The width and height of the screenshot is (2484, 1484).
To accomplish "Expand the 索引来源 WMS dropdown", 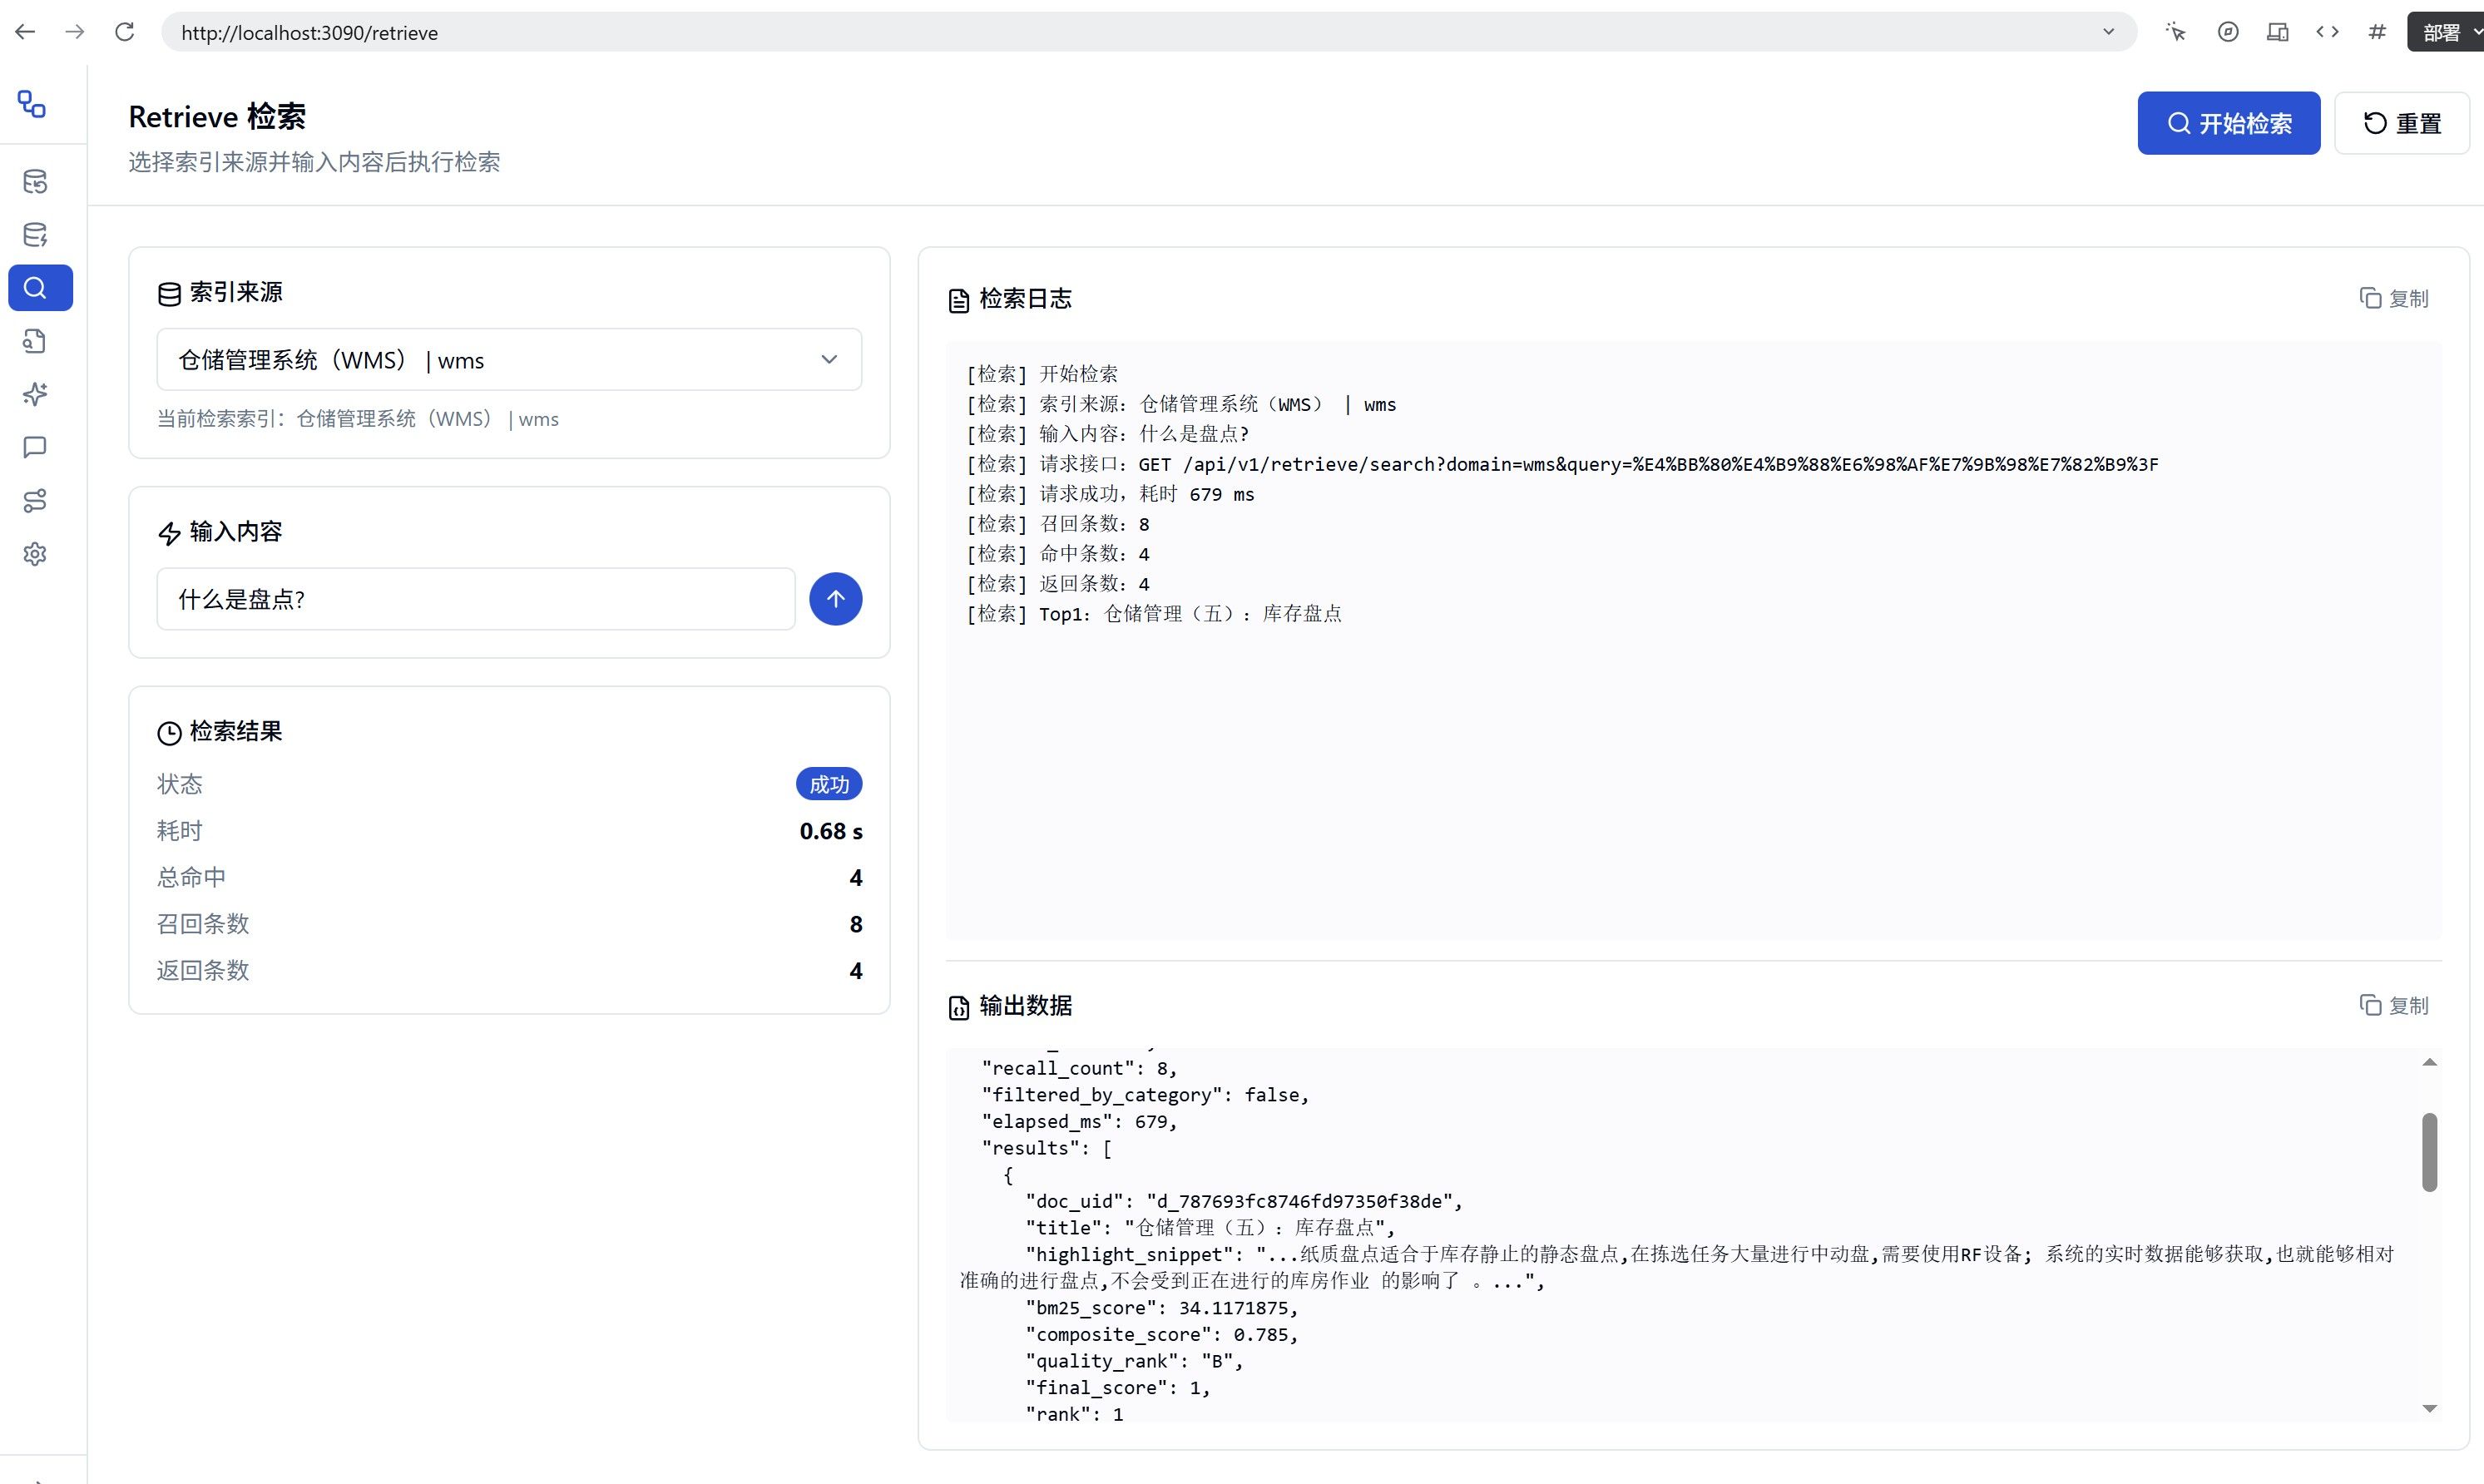I will (x=509, y=360).
